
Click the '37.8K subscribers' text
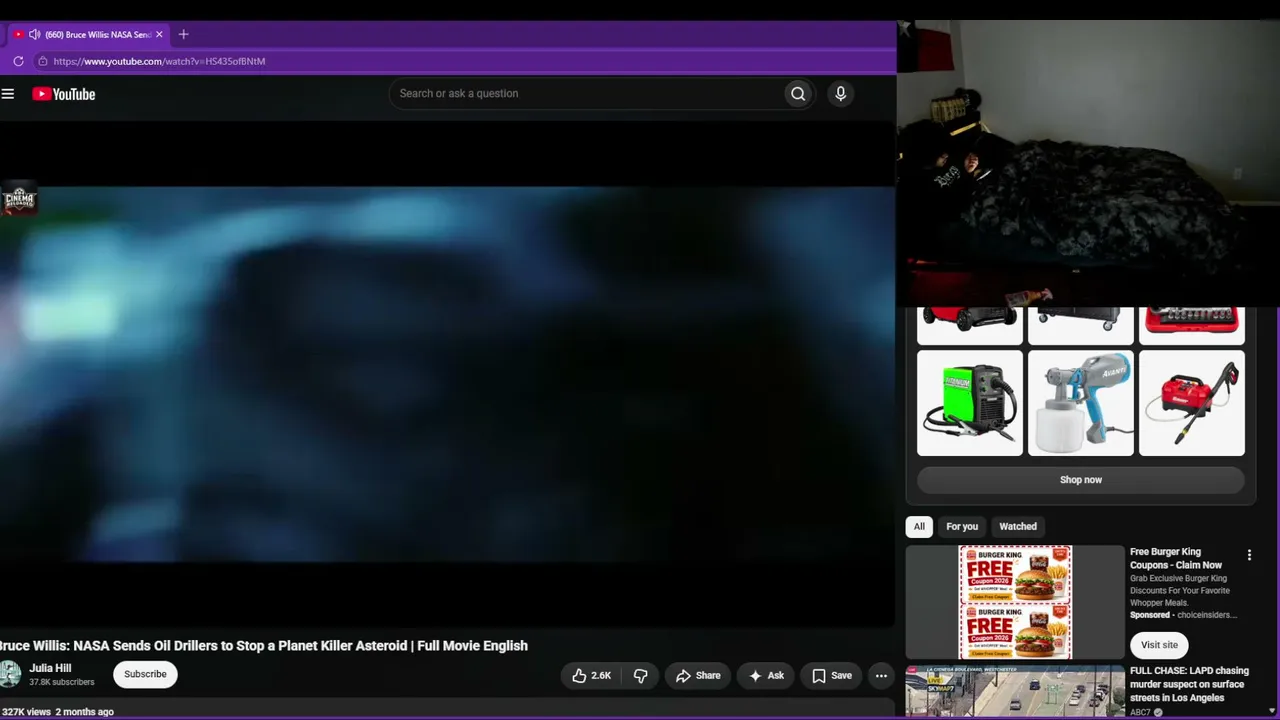click(x=62, y=682)
